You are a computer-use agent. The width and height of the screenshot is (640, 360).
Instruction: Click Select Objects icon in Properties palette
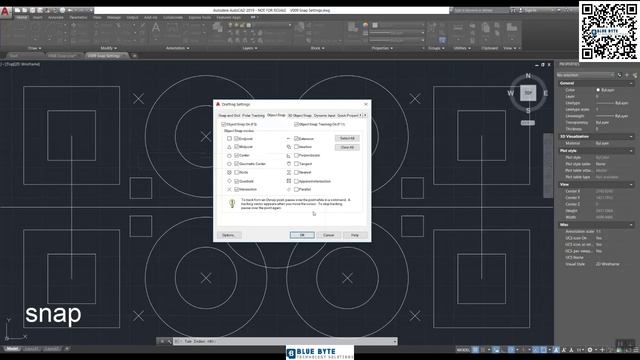coord(627,75)
